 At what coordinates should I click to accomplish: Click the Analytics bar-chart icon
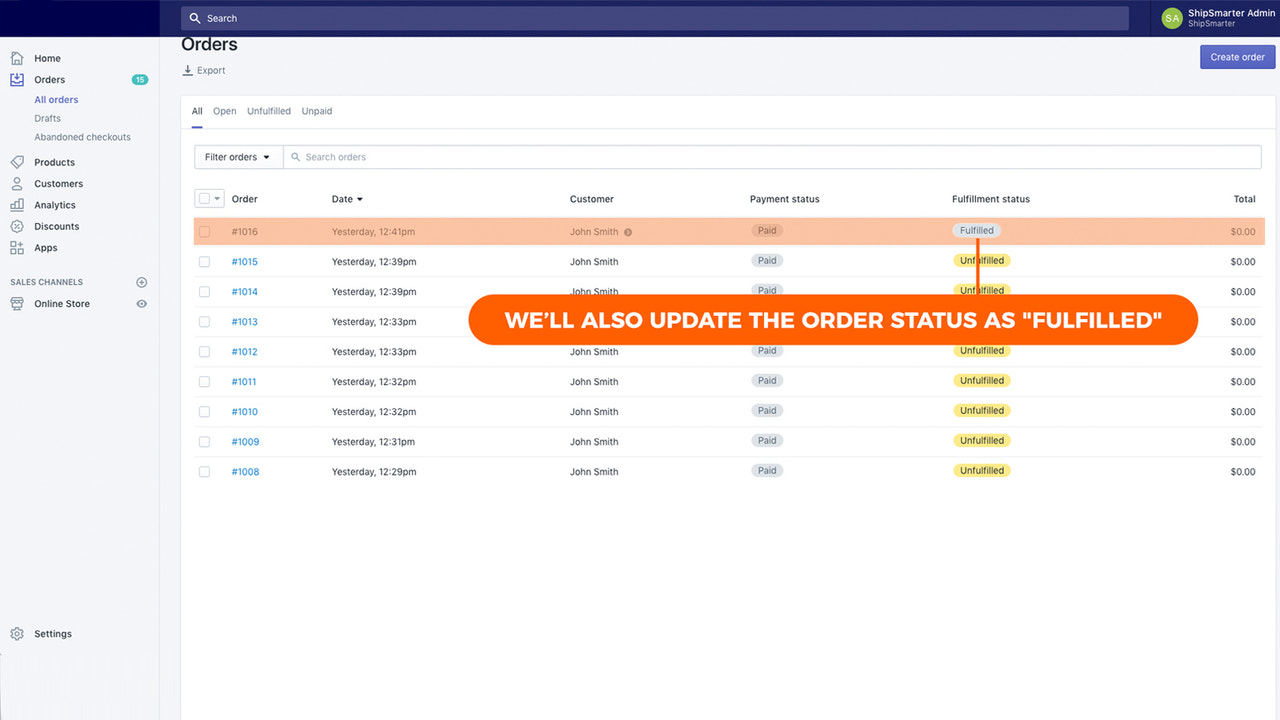[17, 204]
